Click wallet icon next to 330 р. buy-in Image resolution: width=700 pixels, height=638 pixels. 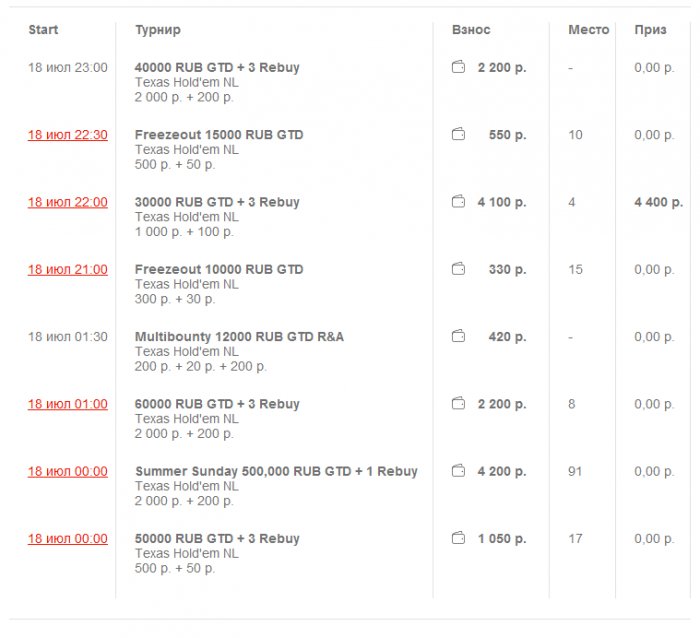click(458, 269)
